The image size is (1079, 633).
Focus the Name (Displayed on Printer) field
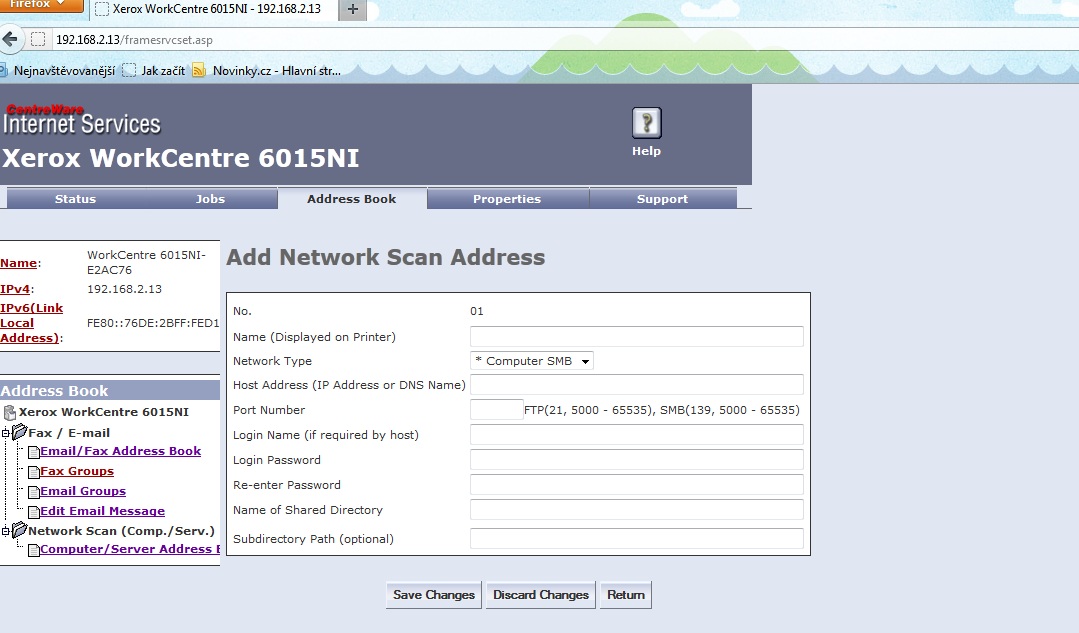[x=637, y=336]
